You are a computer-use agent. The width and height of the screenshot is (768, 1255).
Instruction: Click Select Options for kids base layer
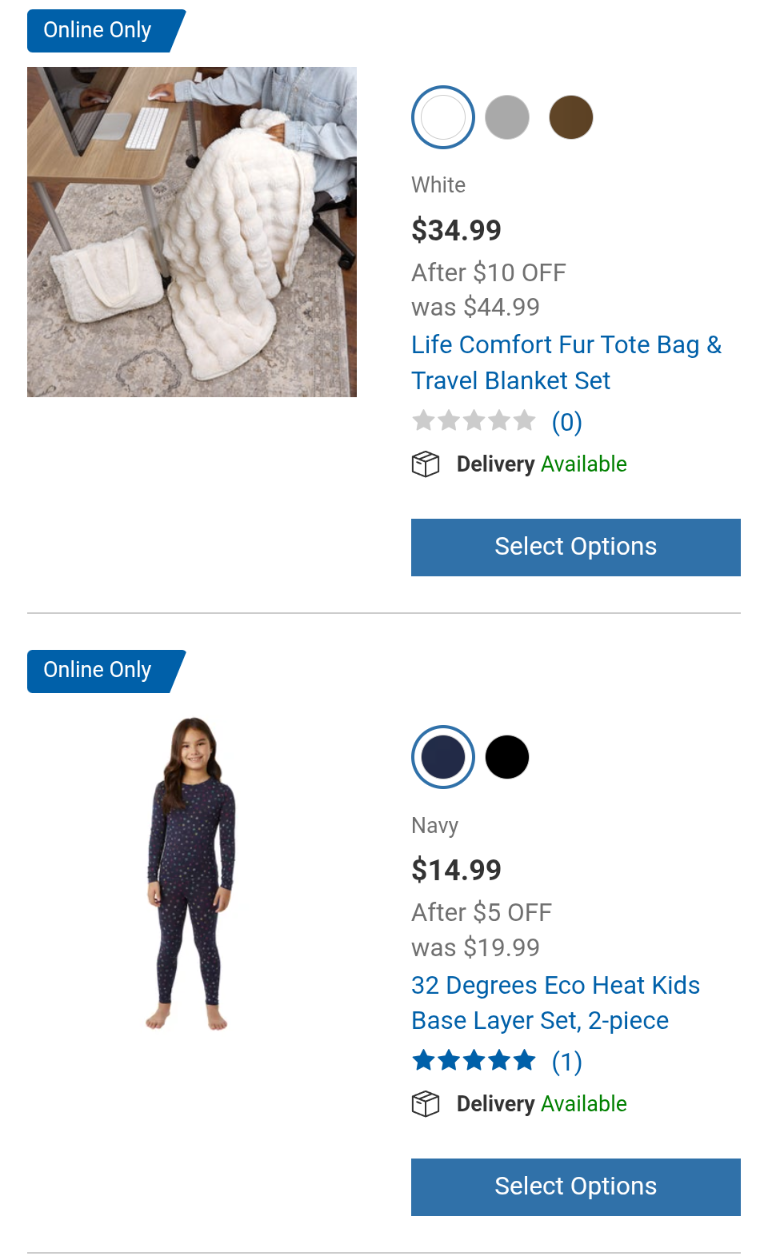click(x=575, y=1187)
